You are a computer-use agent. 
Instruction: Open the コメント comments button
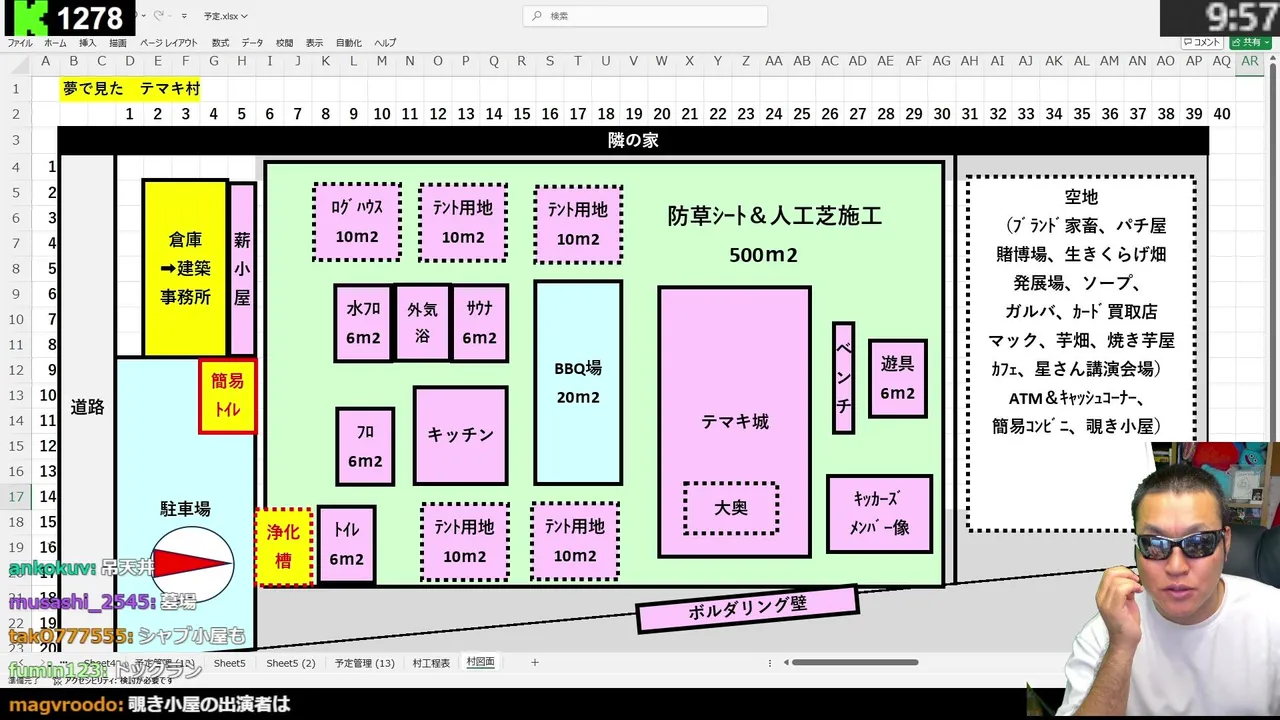[x=1202, y=43]
